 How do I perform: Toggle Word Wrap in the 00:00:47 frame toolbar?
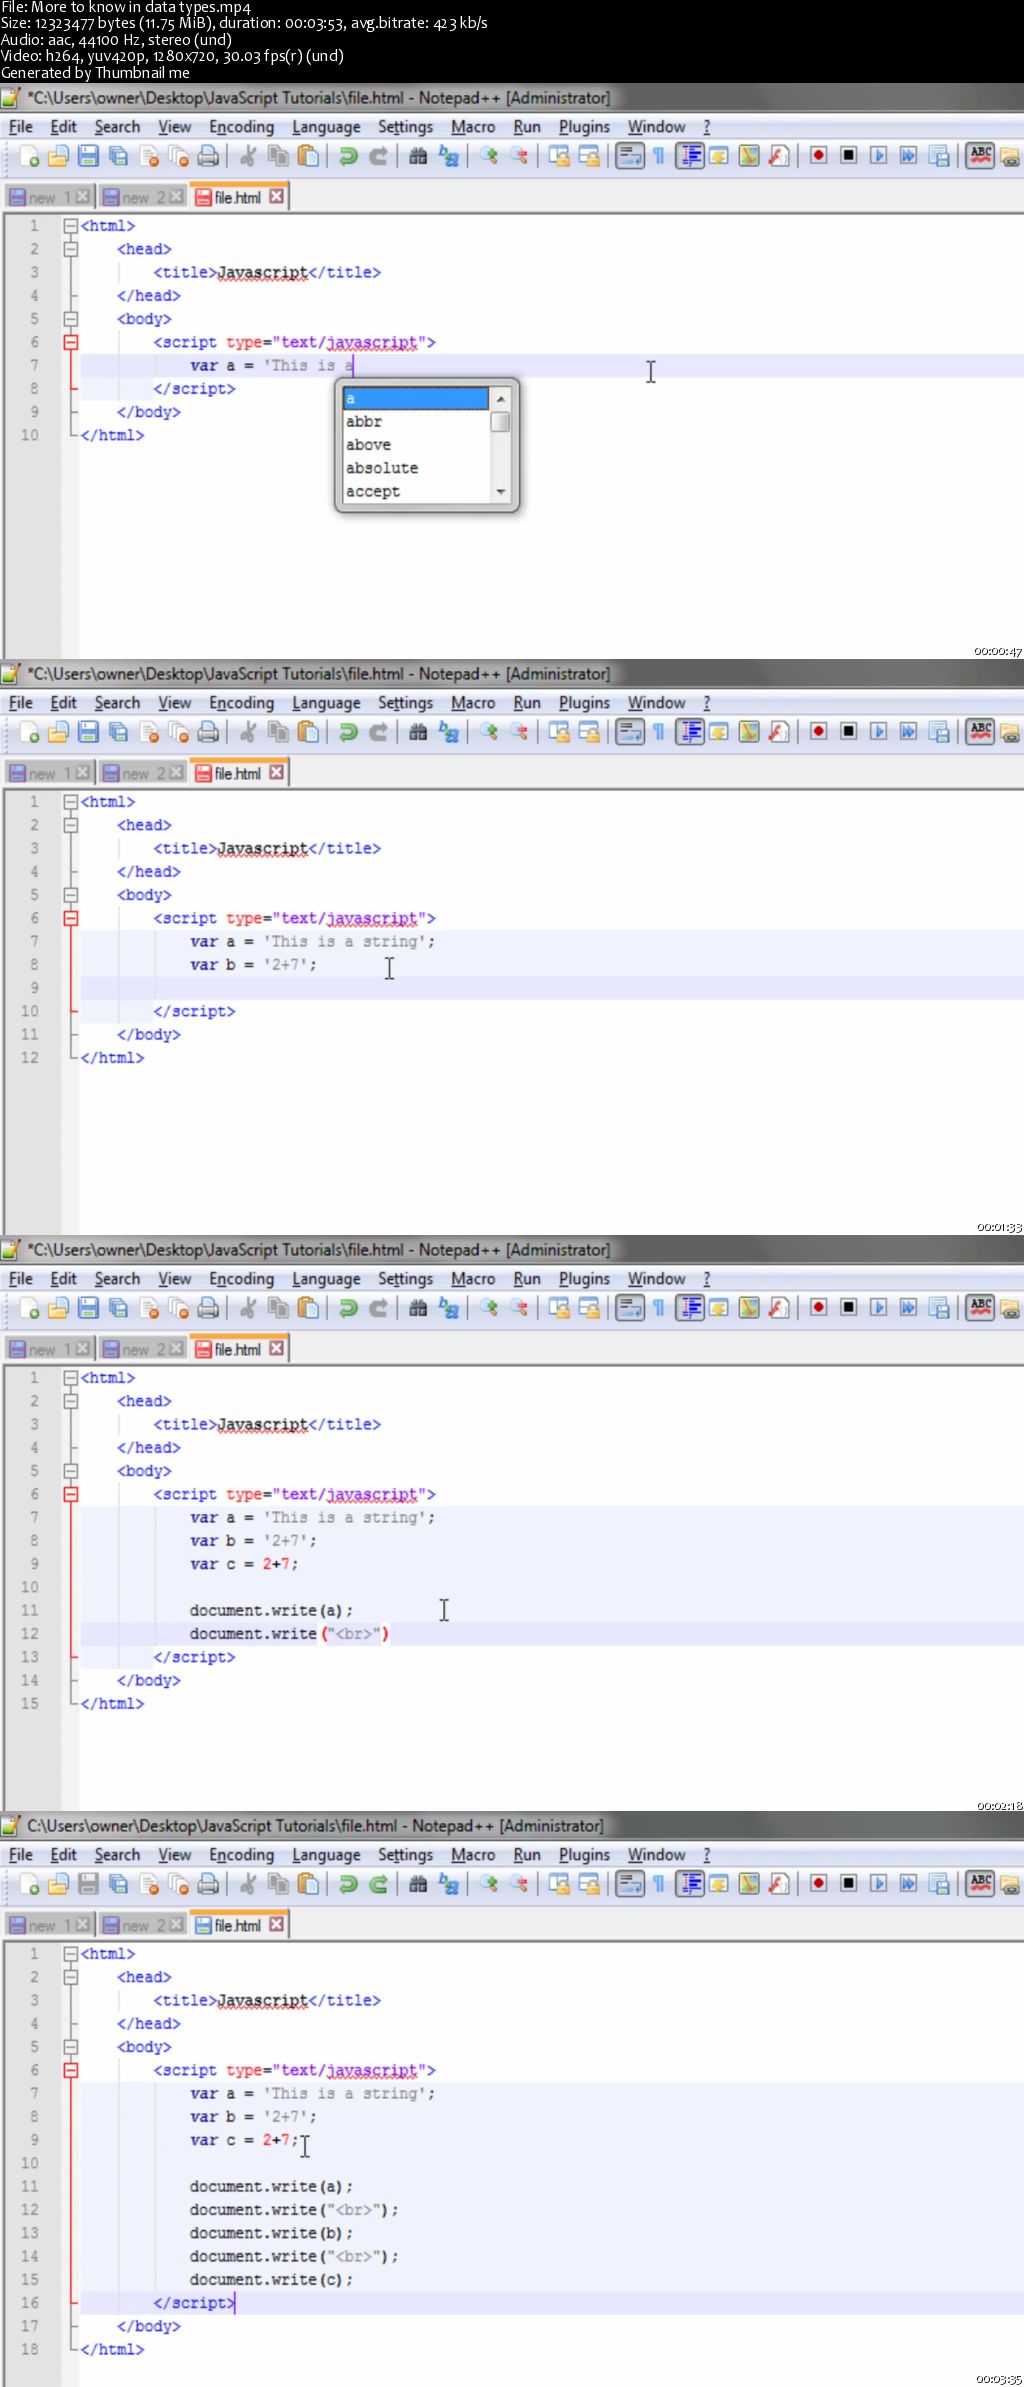629,156
